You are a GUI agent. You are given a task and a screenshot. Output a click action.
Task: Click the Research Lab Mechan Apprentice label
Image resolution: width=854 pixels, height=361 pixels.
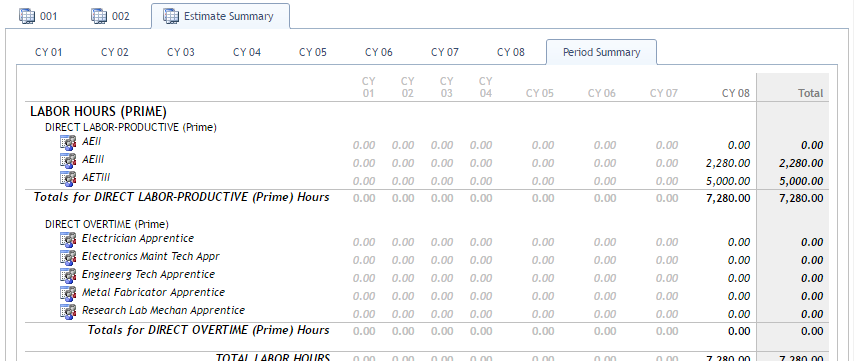(x=163, y=310)
